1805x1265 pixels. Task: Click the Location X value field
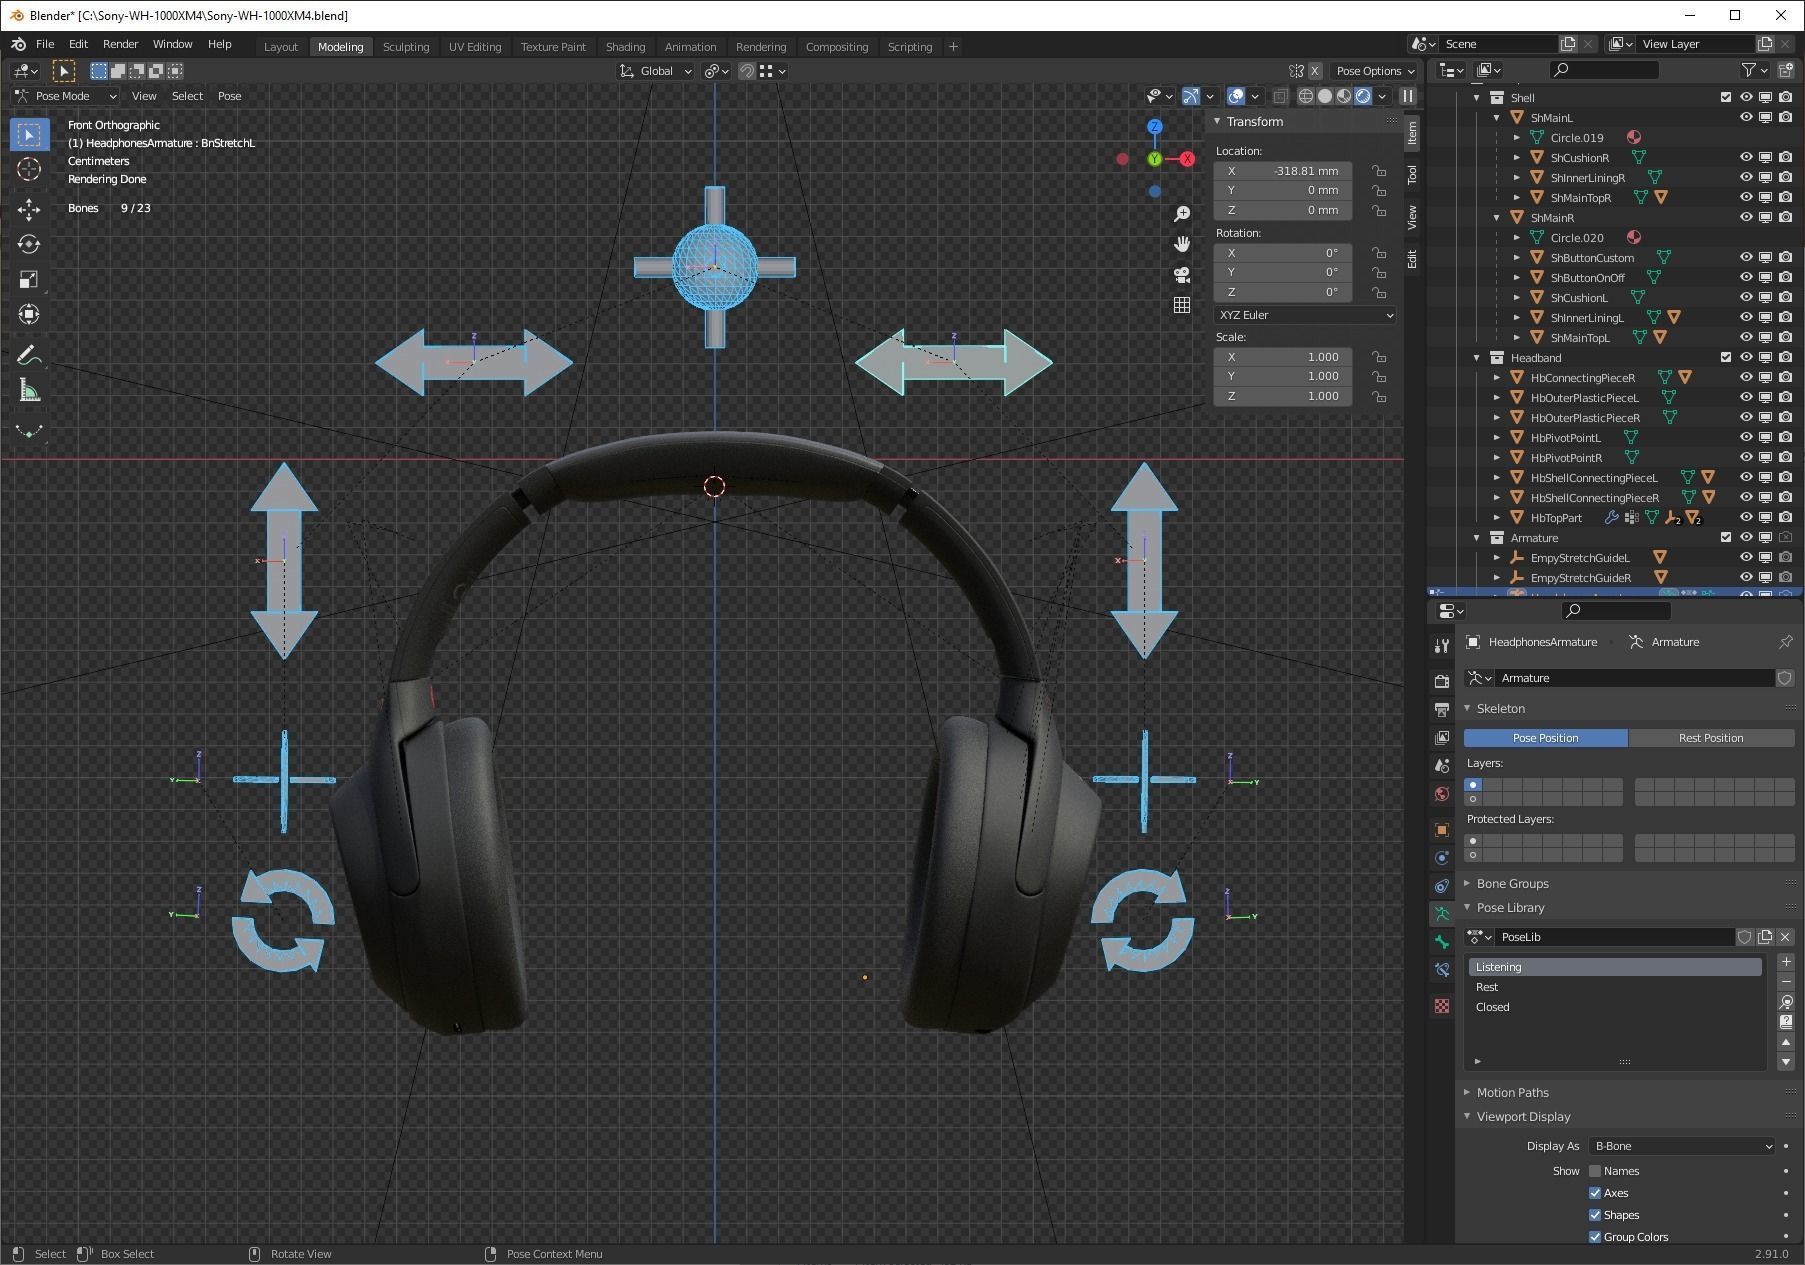(x=1283, y=171)
